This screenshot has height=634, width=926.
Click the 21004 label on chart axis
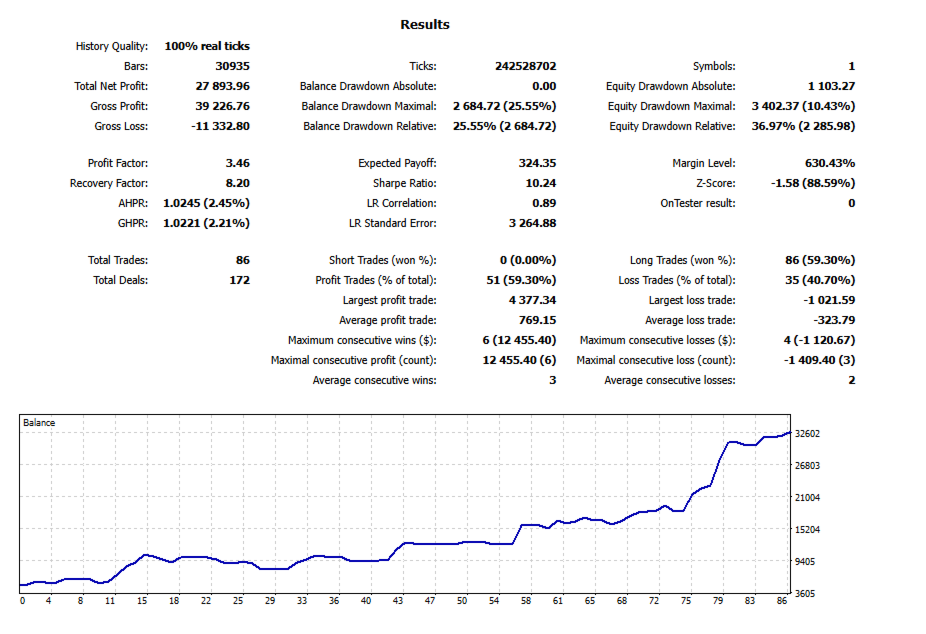(807, 498)
